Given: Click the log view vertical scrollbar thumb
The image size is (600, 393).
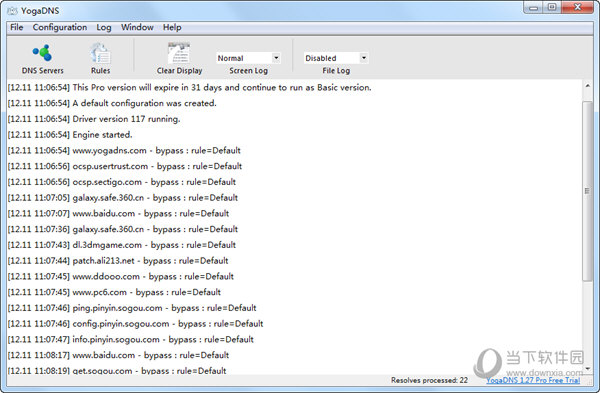Looking at the screenshot, I should [587, 191].
